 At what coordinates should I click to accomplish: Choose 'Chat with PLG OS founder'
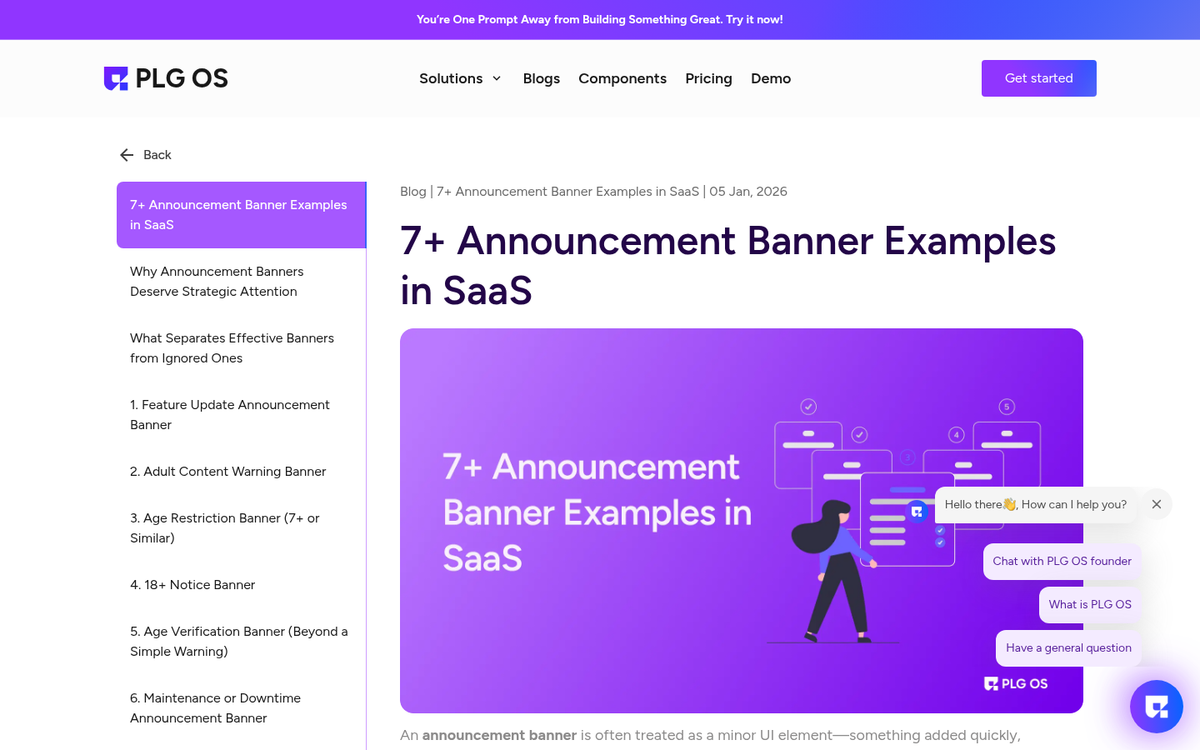tap(1061, 561)
